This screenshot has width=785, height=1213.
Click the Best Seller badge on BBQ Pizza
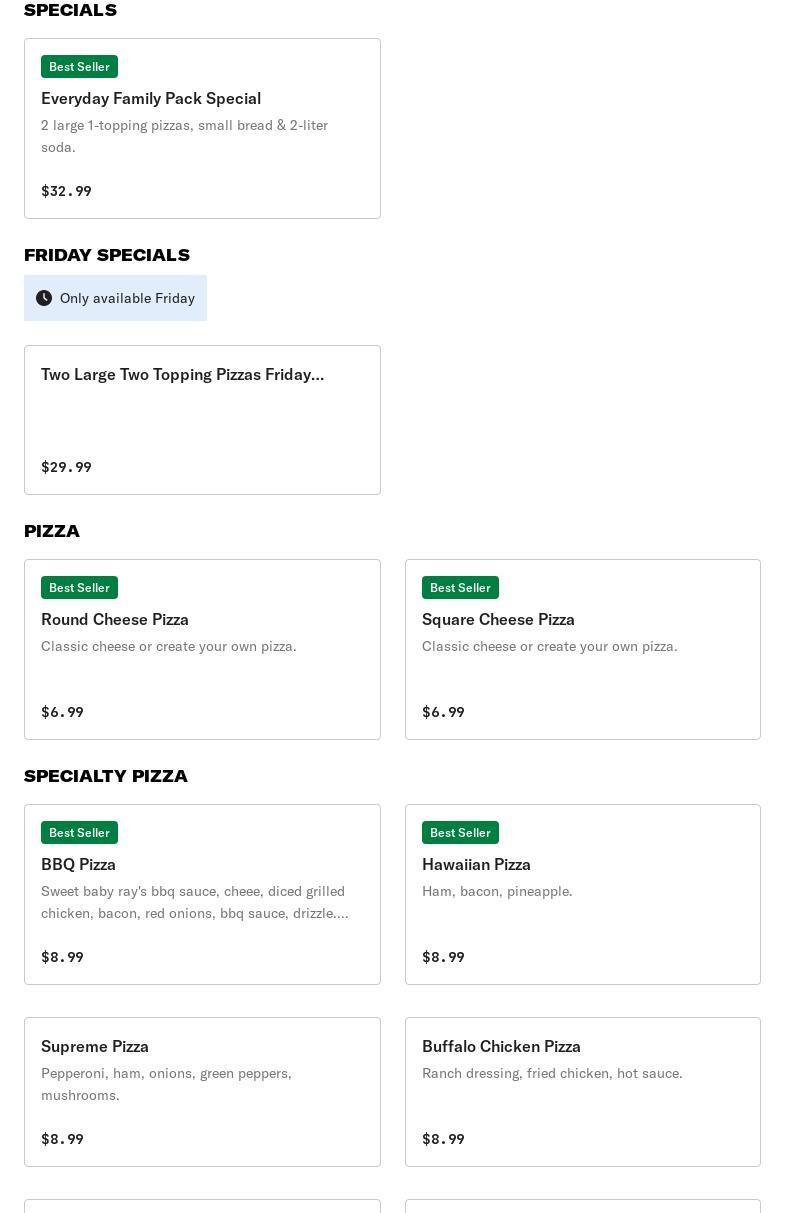click(79, 833)
